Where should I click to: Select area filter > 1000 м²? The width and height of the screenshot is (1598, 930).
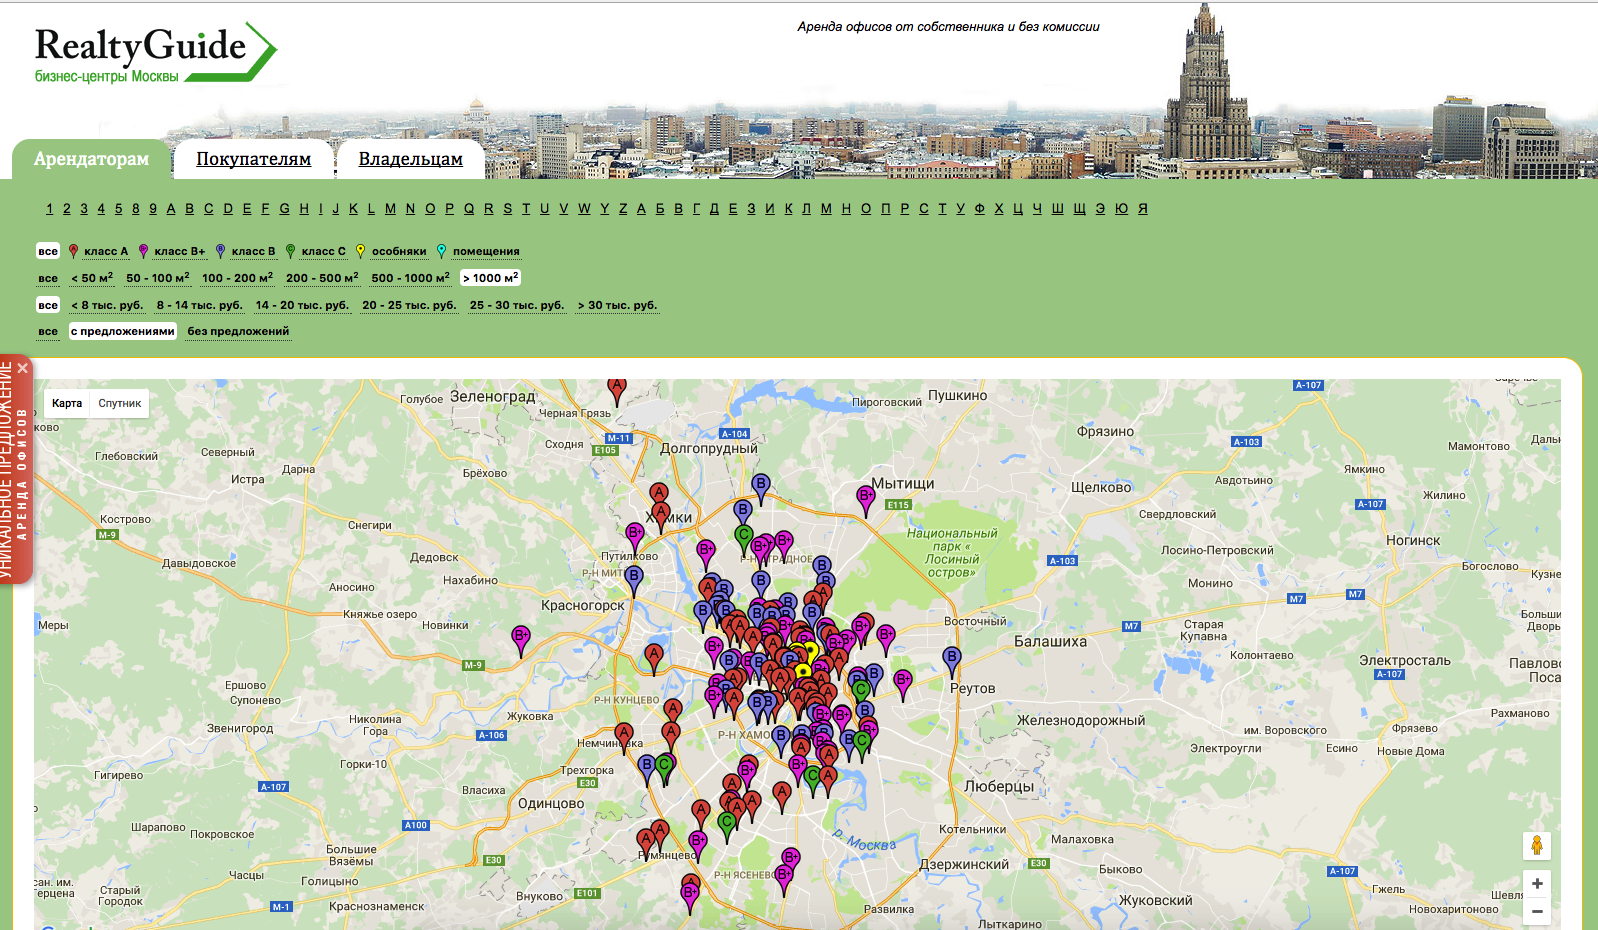(490, 278)
